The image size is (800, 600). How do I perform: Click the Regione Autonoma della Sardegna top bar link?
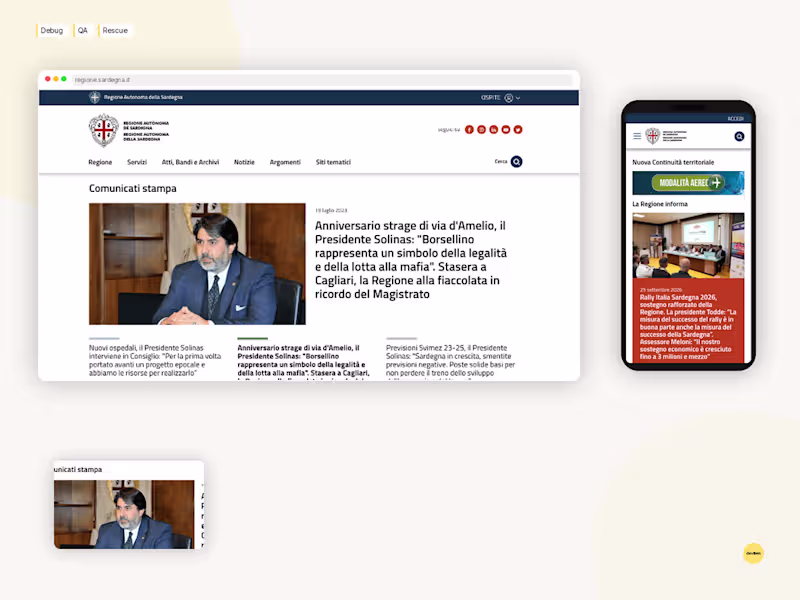pos(143,97)
